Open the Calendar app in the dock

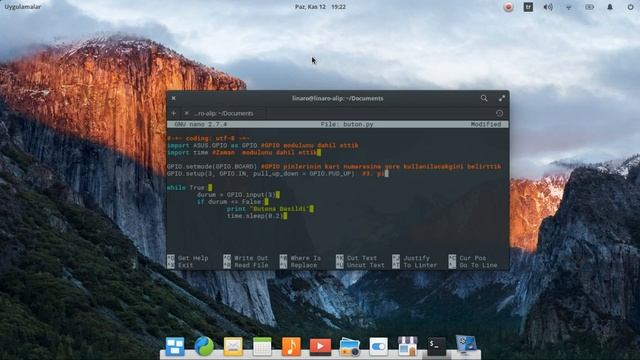(x=262, y=347)
